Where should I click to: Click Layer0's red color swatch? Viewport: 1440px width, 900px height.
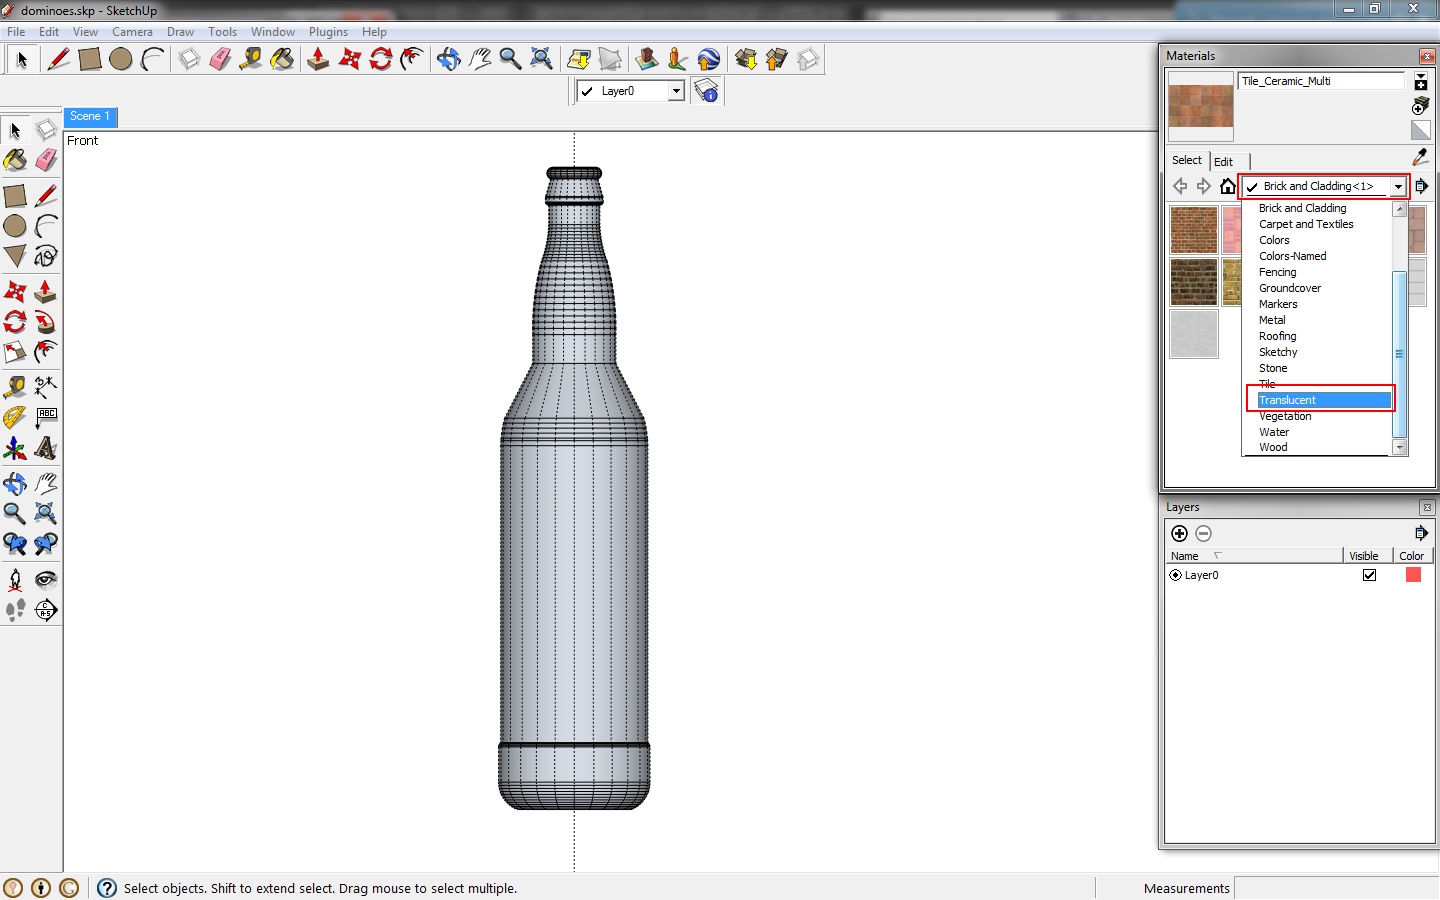coord(1413,575)
